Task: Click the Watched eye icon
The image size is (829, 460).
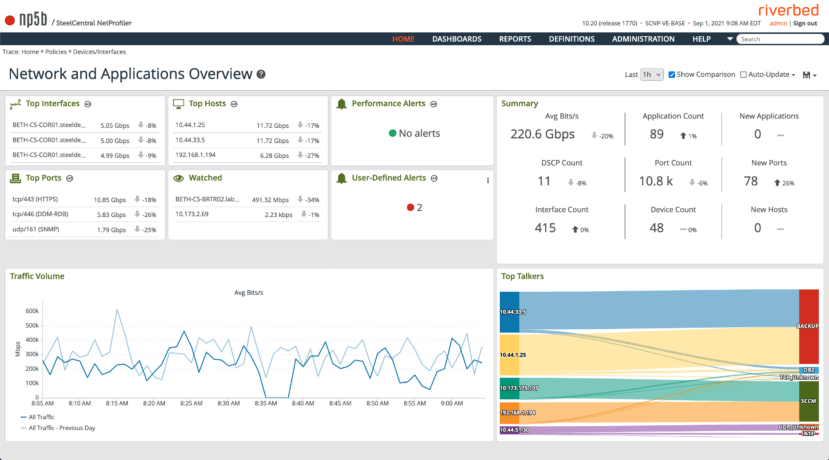Action: tap(179, 179)
